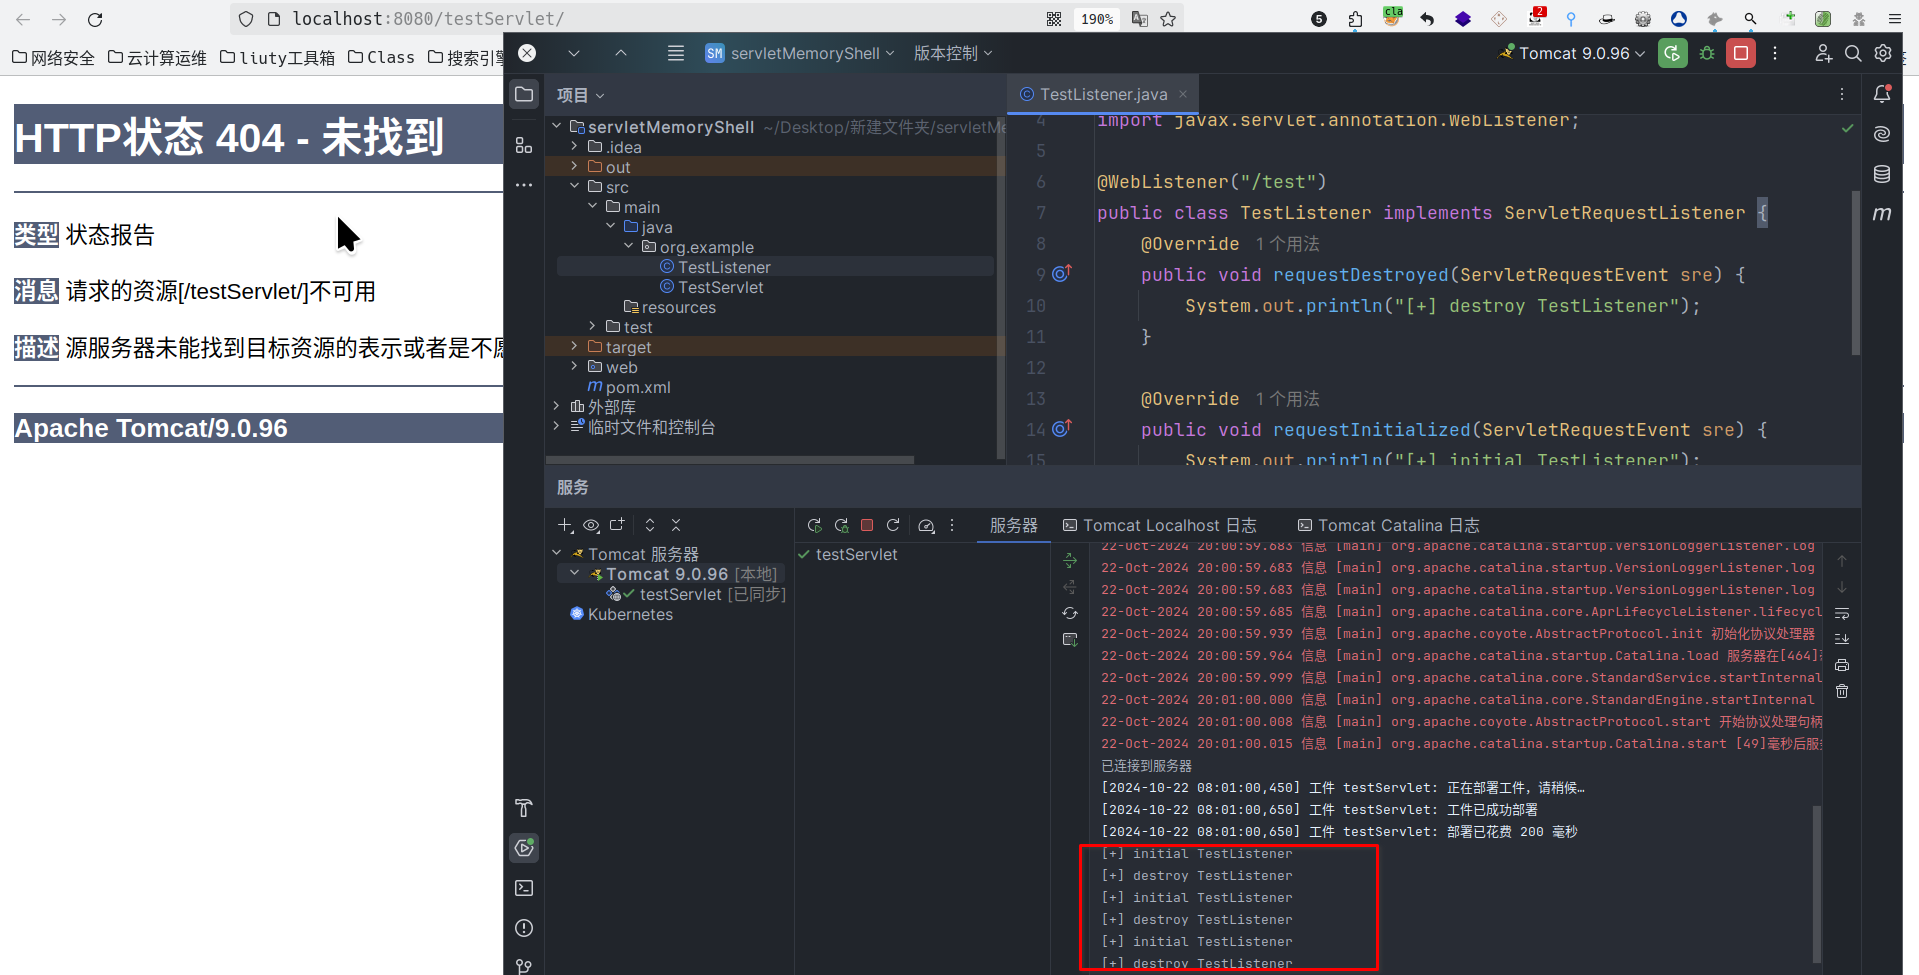Open selected service in new tab icon
The height and width of the screenshot is (975, 1919).
pyautogui.click(x=617, y=525)
